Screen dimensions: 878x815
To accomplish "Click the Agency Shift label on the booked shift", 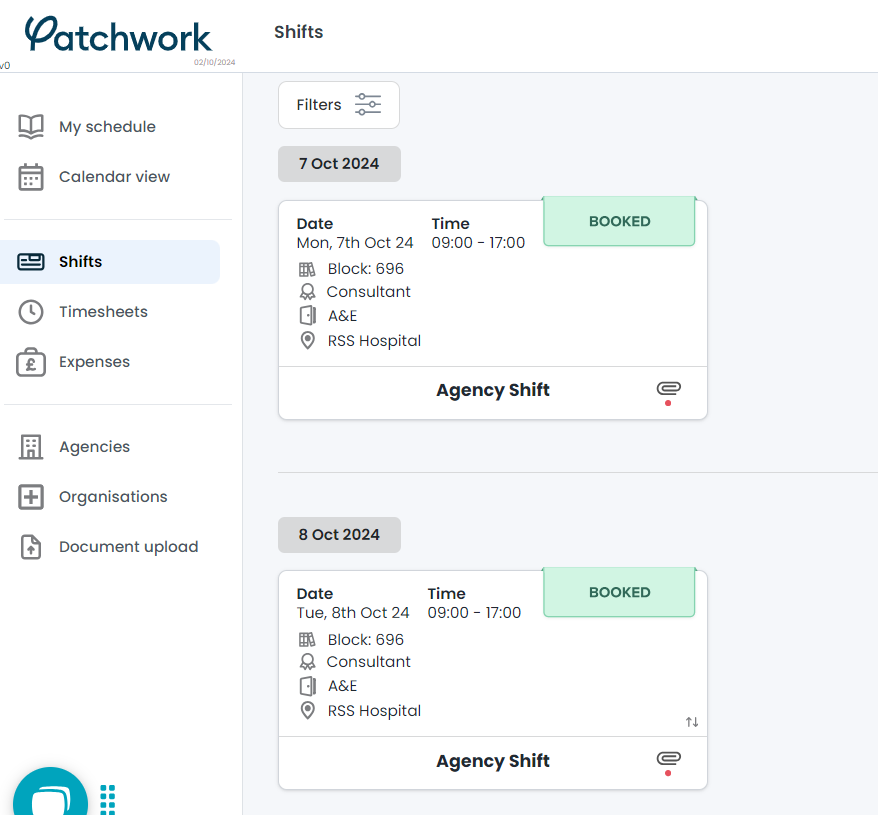I will pyautogui.click(x=492, y=390).
